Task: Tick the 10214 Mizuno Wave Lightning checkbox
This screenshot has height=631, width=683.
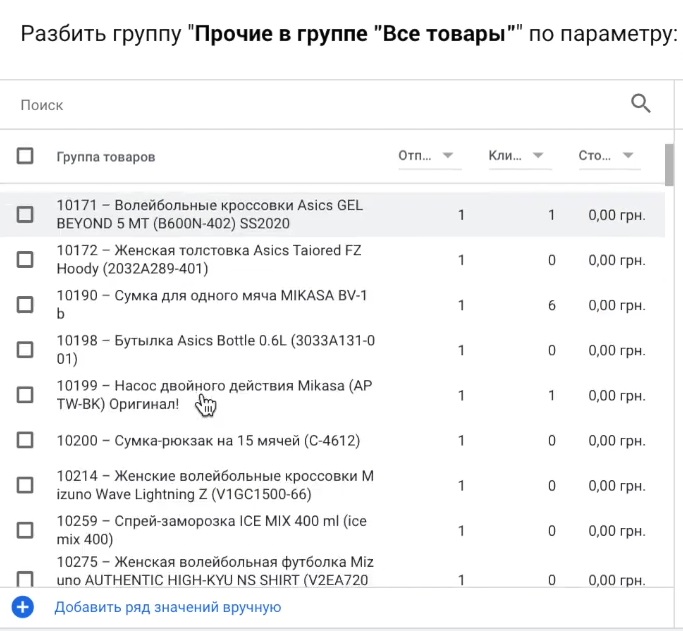Action: click(x=25, y=485)
